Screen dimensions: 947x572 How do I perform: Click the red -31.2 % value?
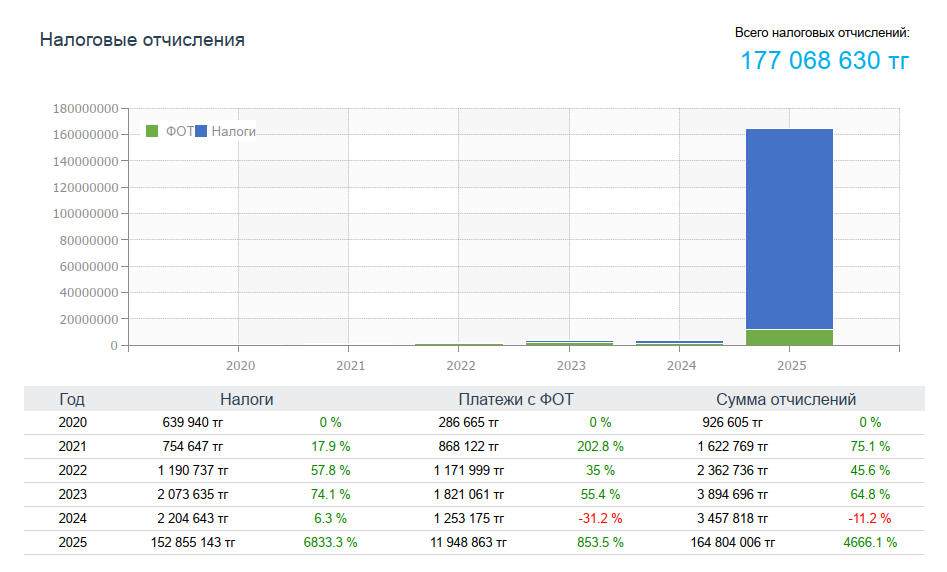tap(599, 518)
